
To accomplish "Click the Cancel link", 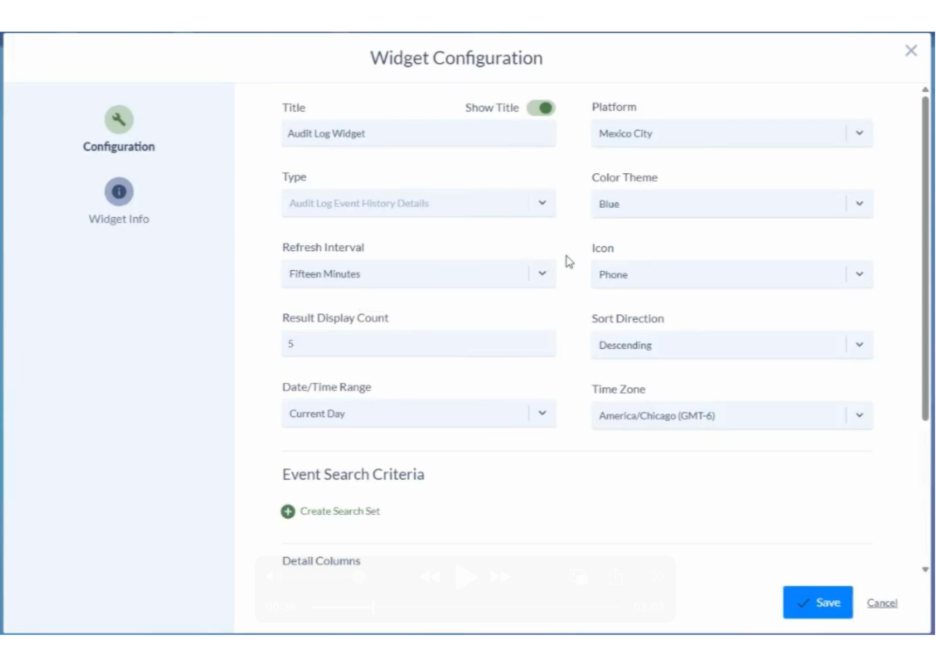I will point(881,603).
